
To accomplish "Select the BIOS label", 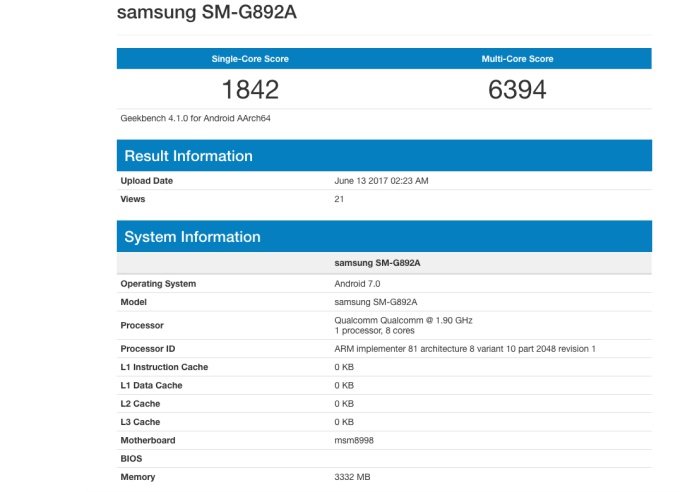I will 131,459.
